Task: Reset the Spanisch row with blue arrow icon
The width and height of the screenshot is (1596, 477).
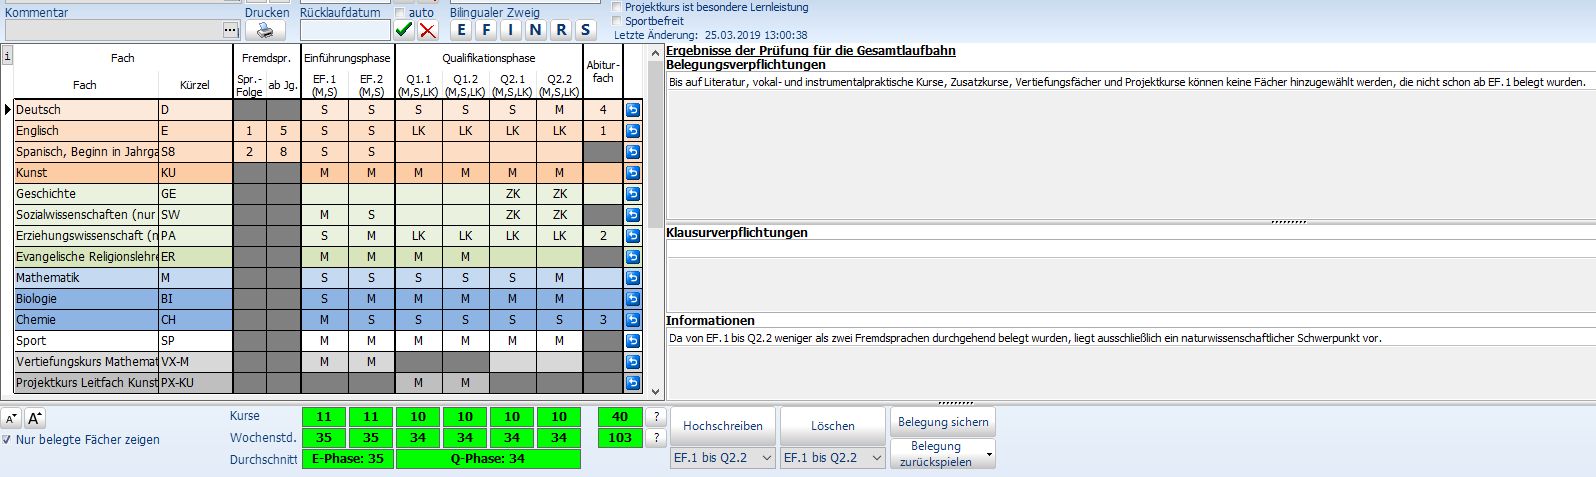Action: pos(633,152)
